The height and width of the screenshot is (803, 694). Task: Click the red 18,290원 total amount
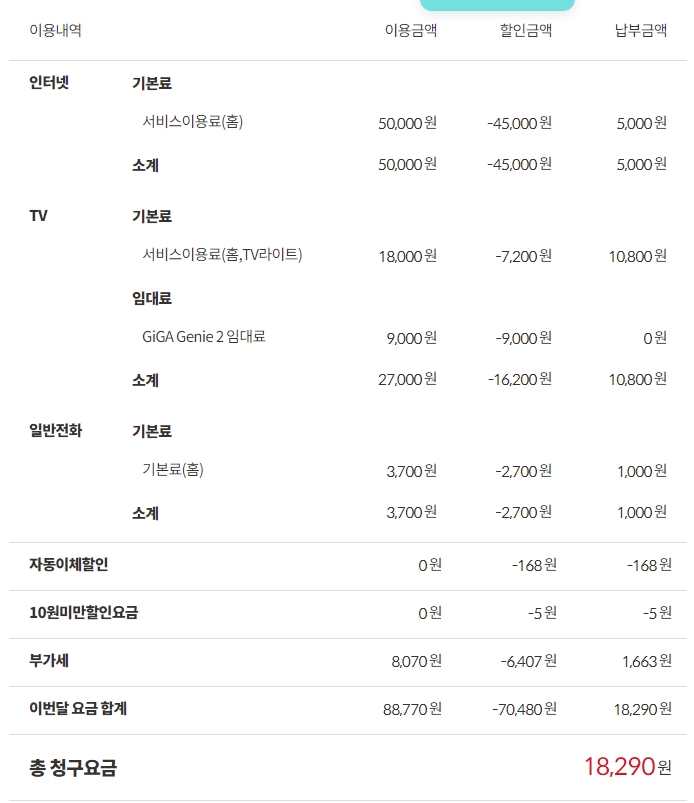(627, 767)
